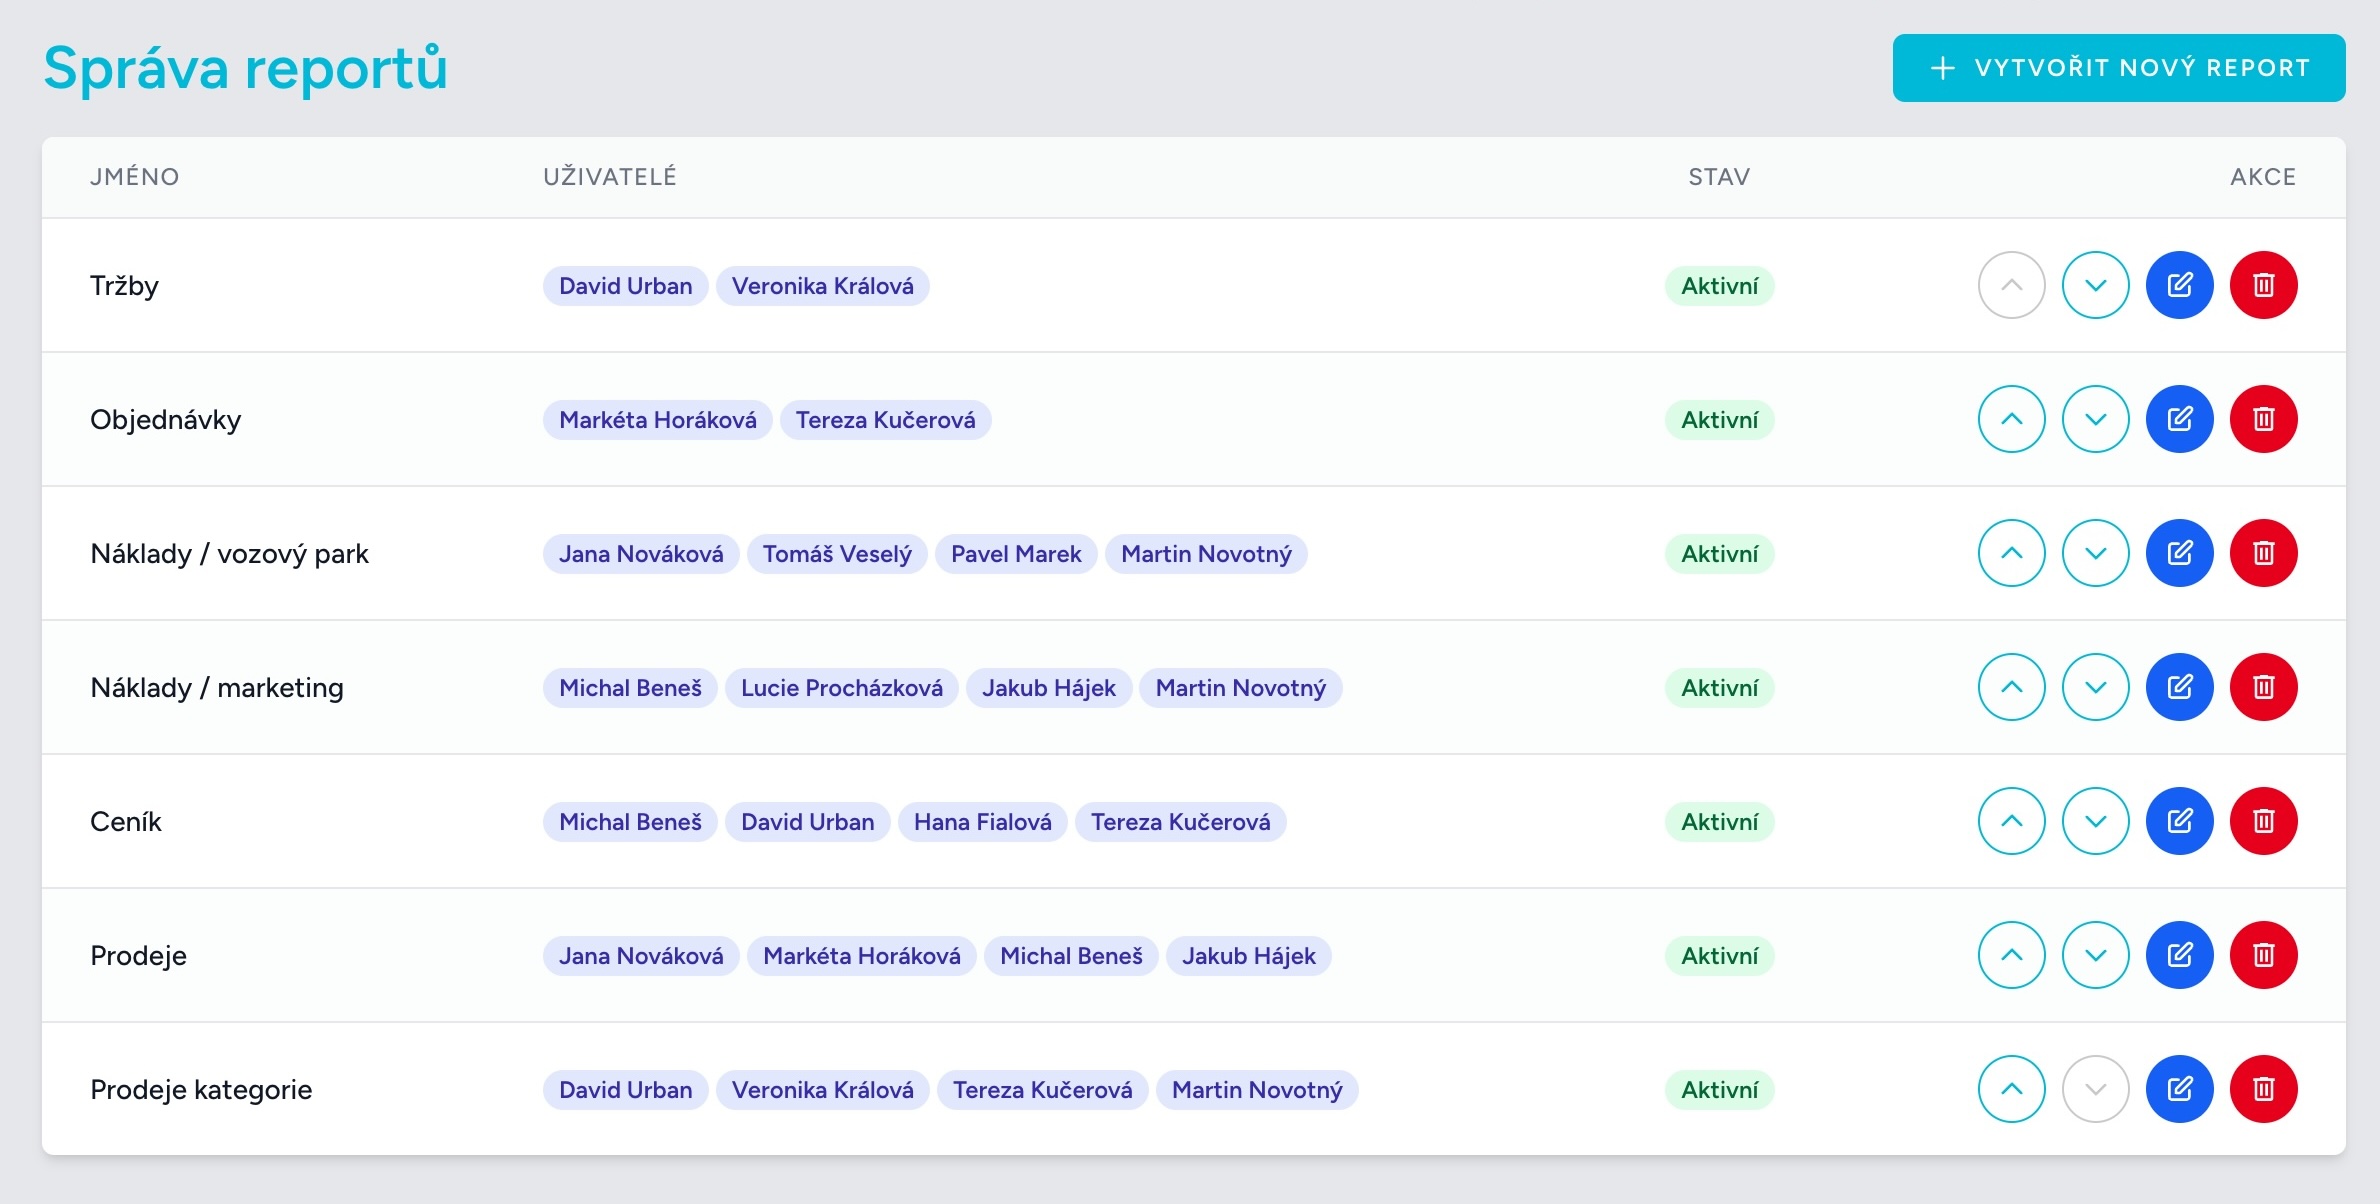Click the Uživatelé column header

tap(610, 177)
